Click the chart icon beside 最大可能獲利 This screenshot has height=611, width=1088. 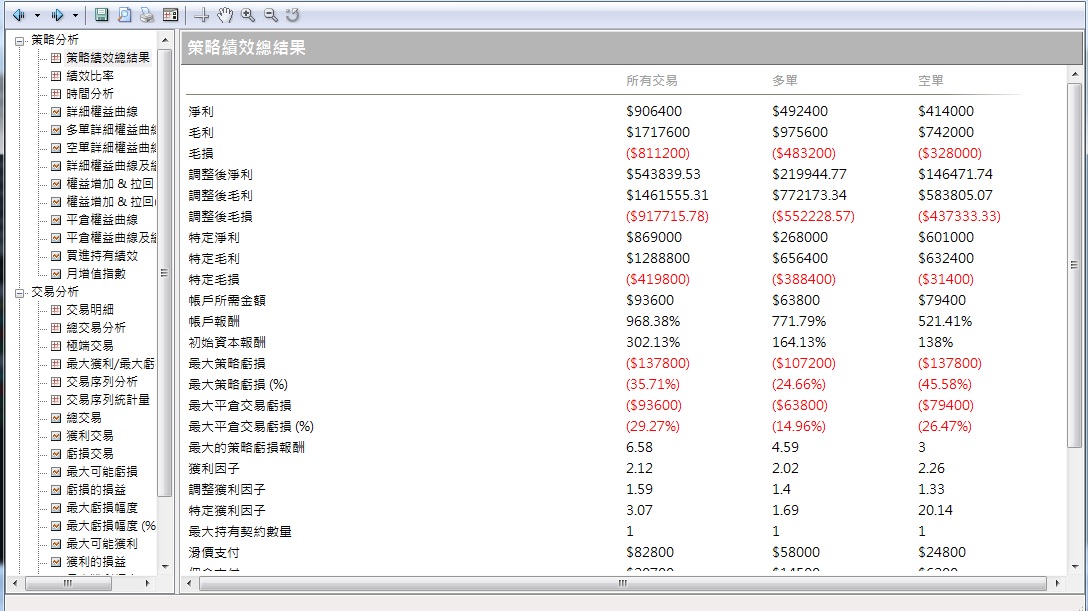56,544
